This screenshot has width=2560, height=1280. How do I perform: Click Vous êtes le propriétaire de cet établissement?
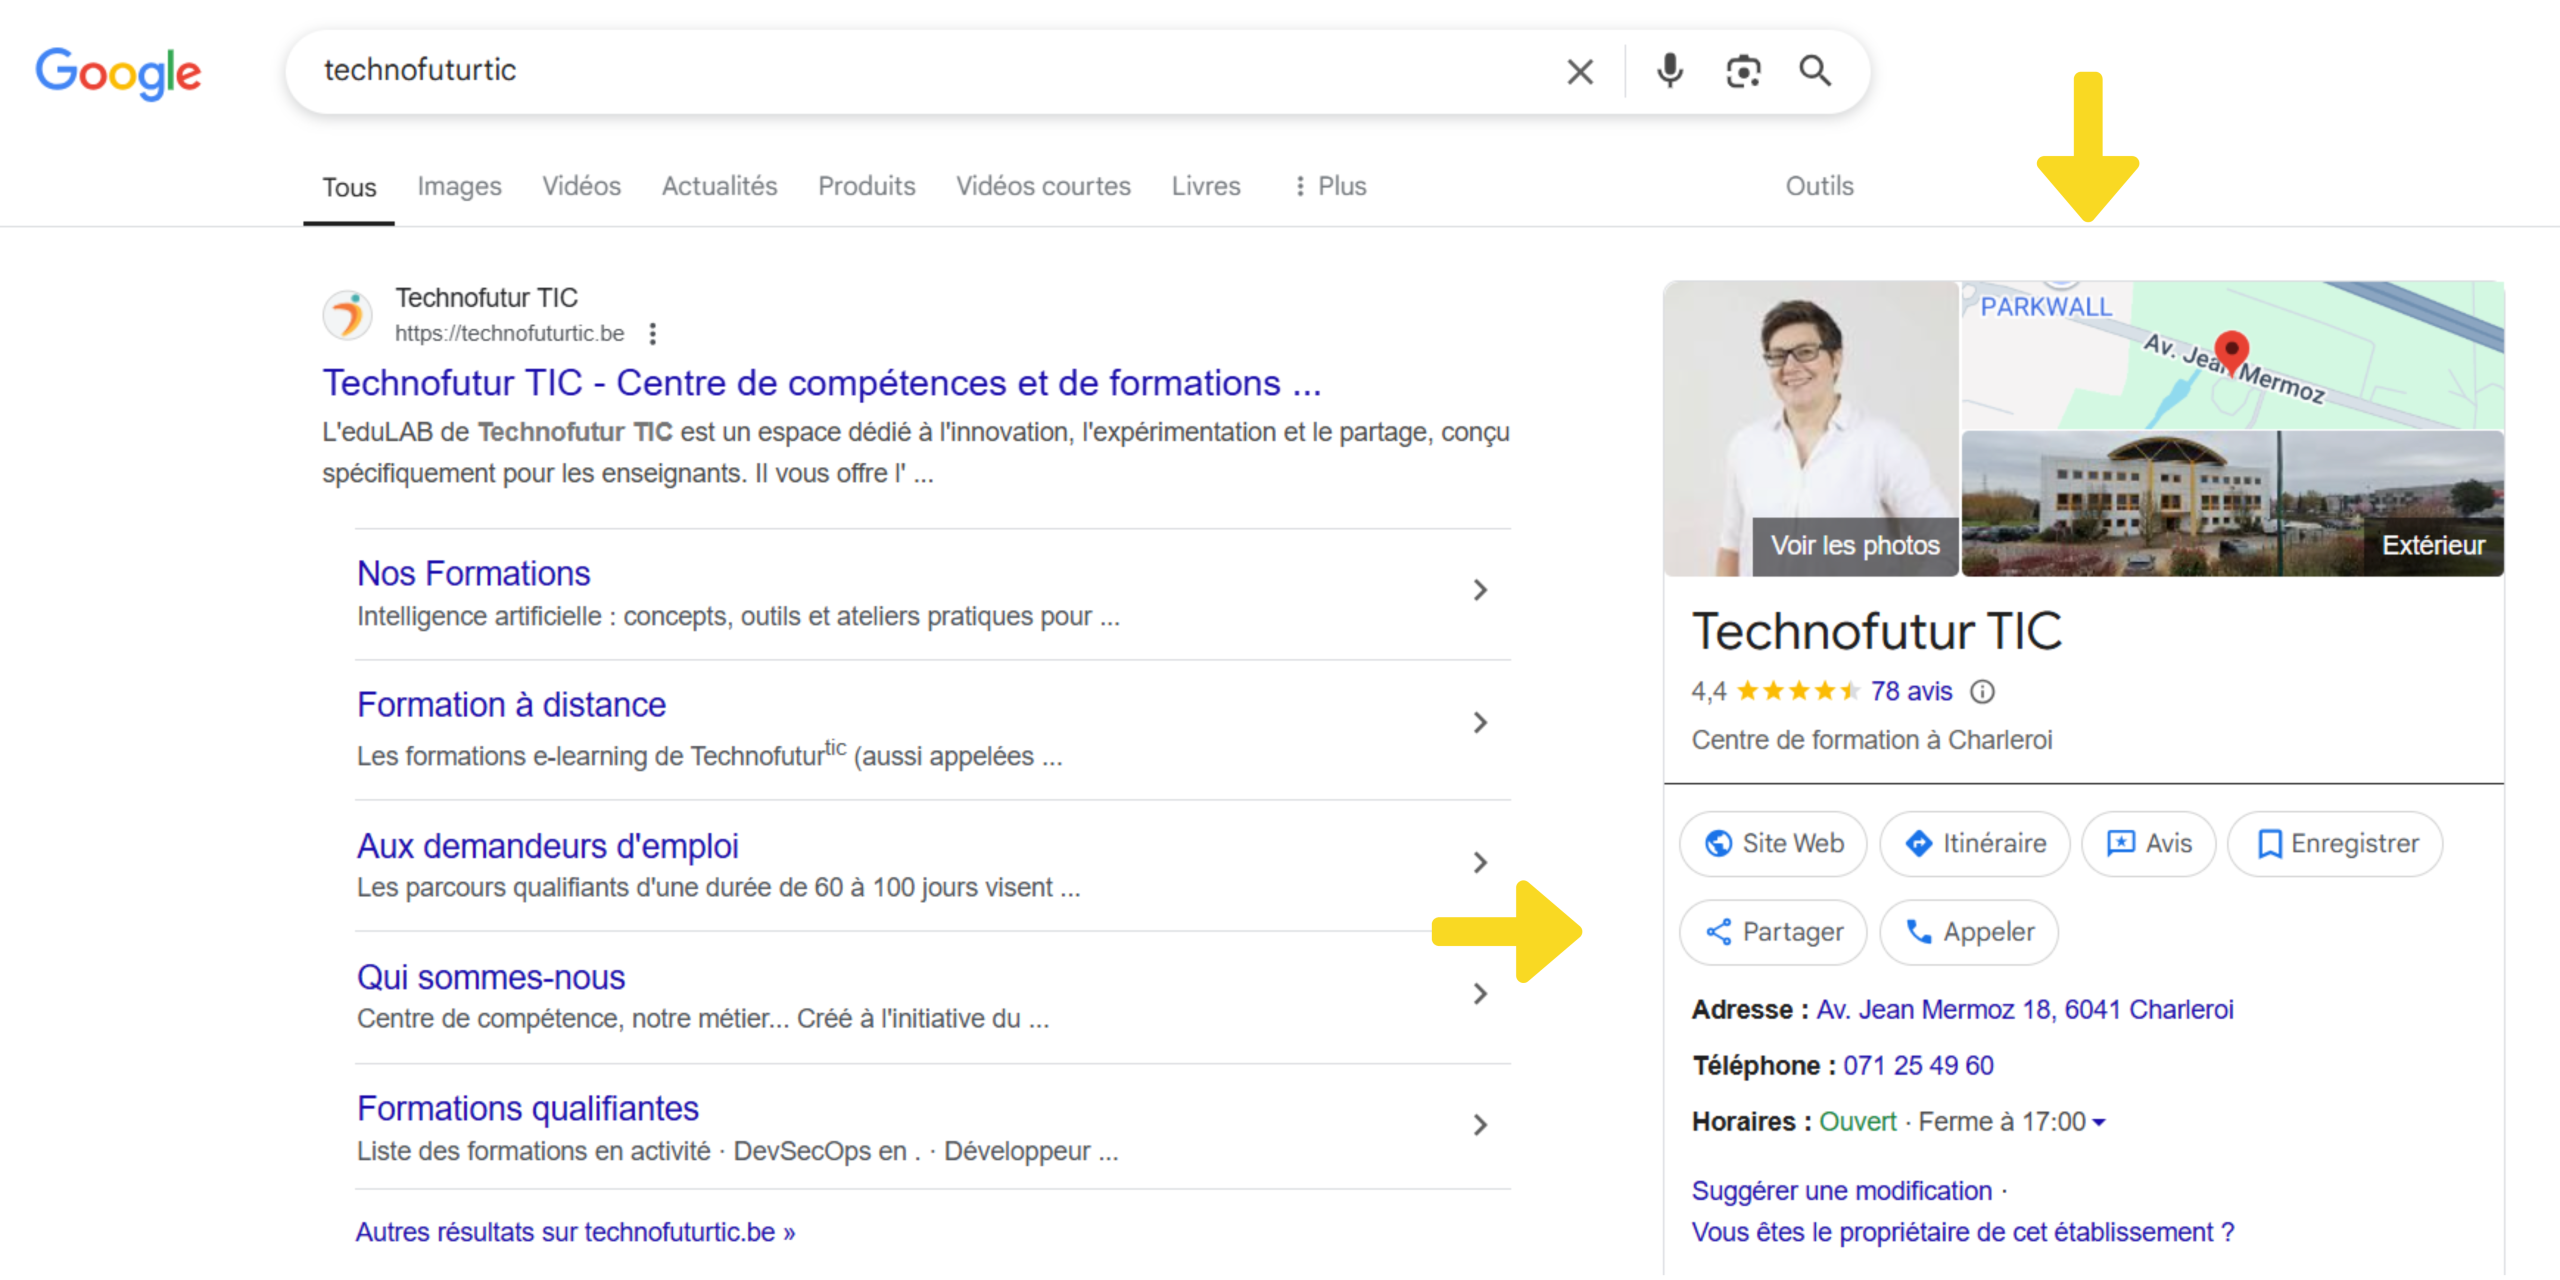(1962, 1232)
